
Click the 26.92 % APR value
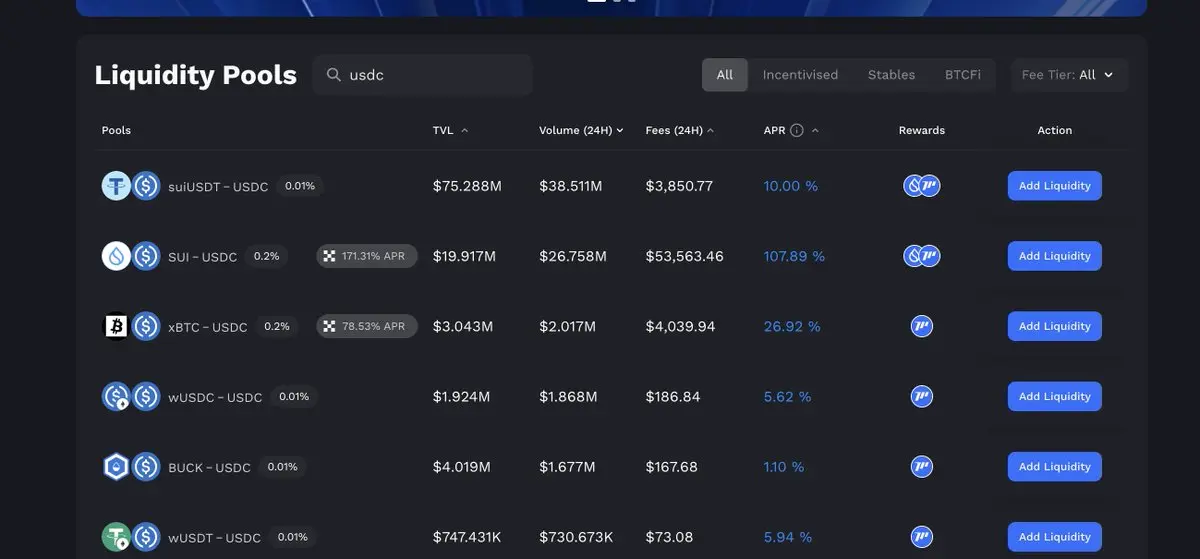[x=792, y=326]
